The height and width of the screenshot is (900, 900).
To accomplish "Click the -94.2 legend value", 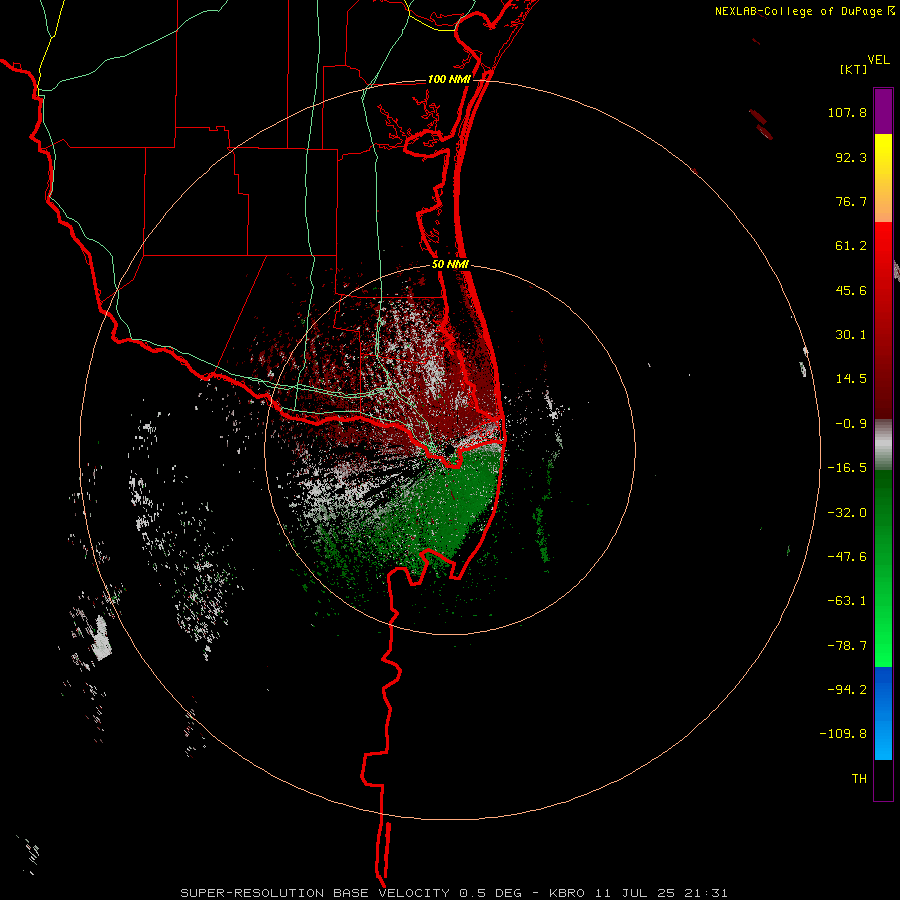I will pos(847,690).
